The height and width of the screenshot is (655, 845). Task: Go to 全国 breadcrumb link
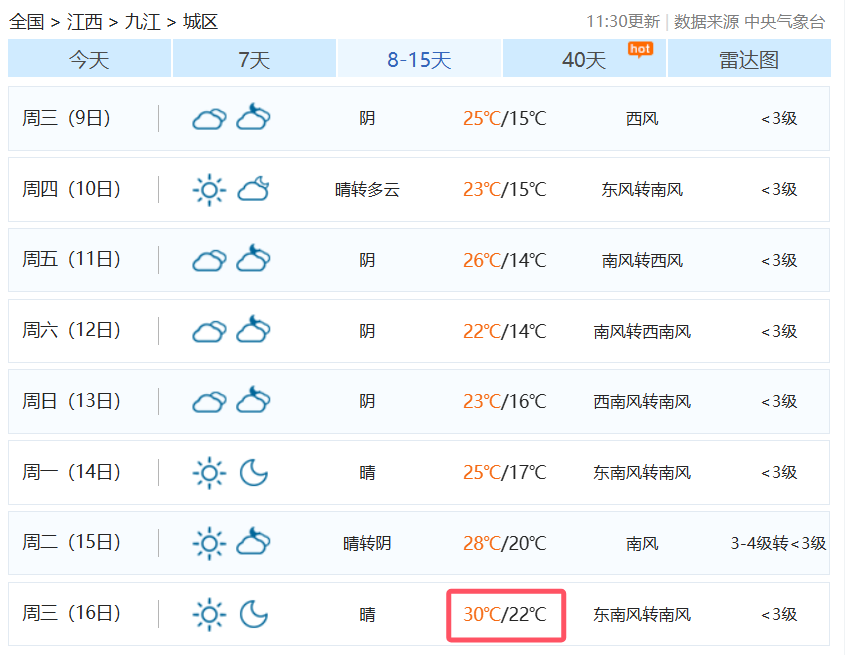[x=26, y=22]
